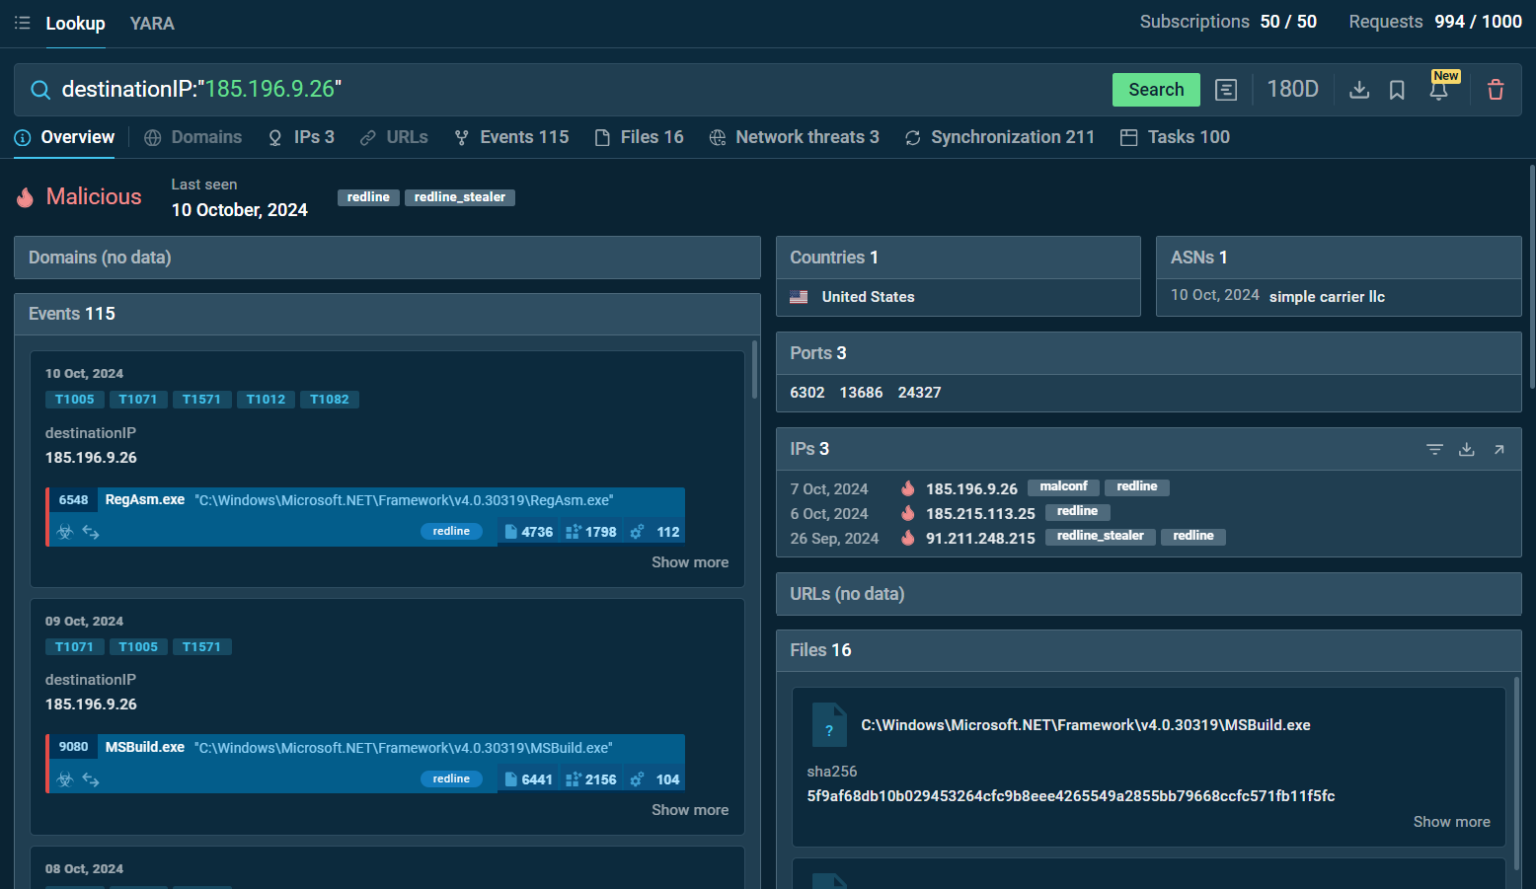Open the notifications bell with New badge
Image resolution: width=1536 pixels, height=889 pixels.
coord(1438,91)
